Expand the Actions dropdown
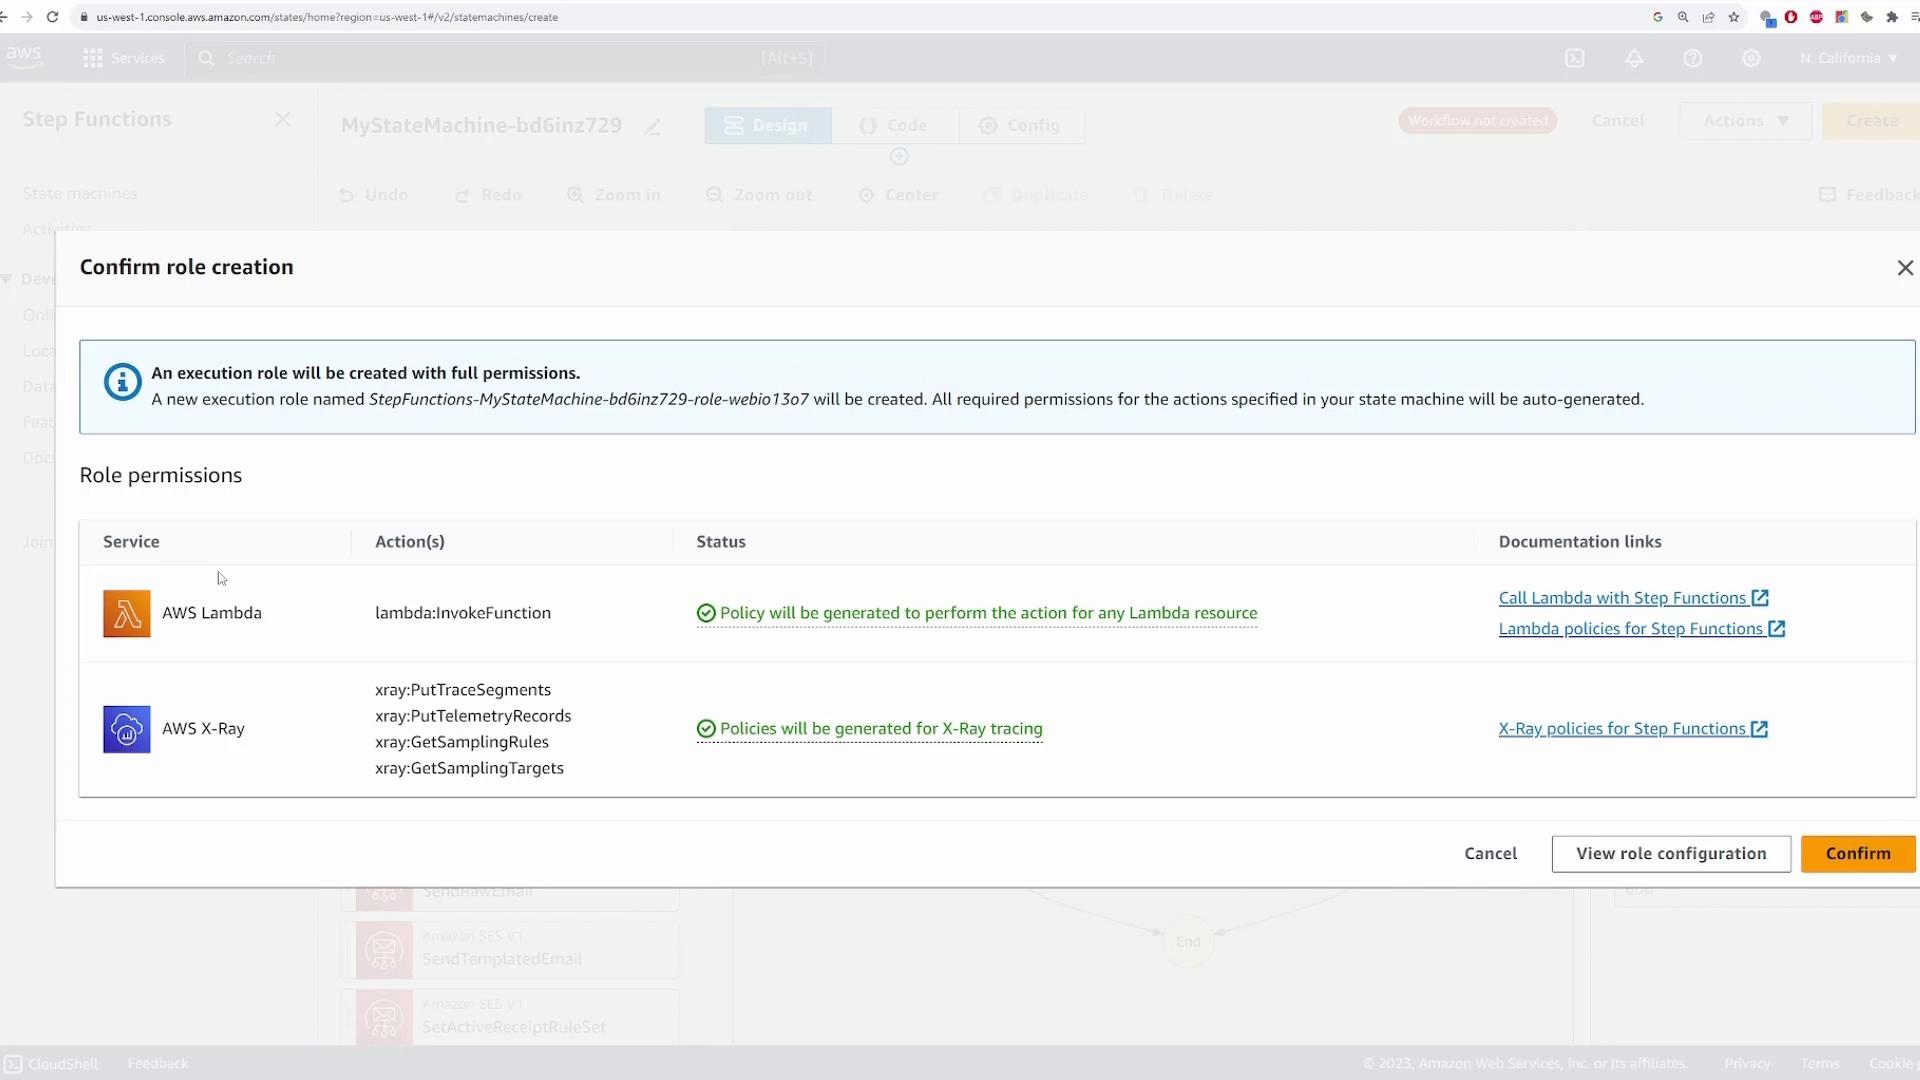This screenshot has height=1080, width=1920. click(x=1745, y=121)
